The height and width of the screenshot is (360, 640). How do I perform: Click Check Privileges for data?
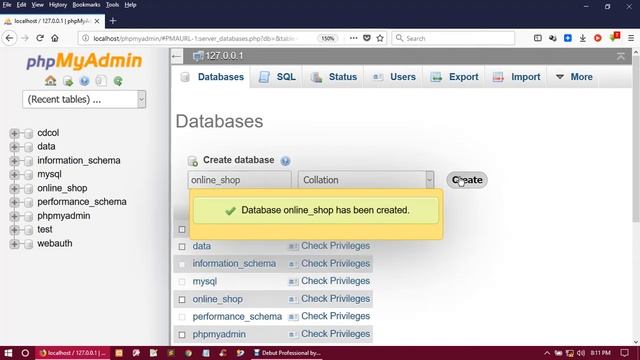(x=335, y=246)
